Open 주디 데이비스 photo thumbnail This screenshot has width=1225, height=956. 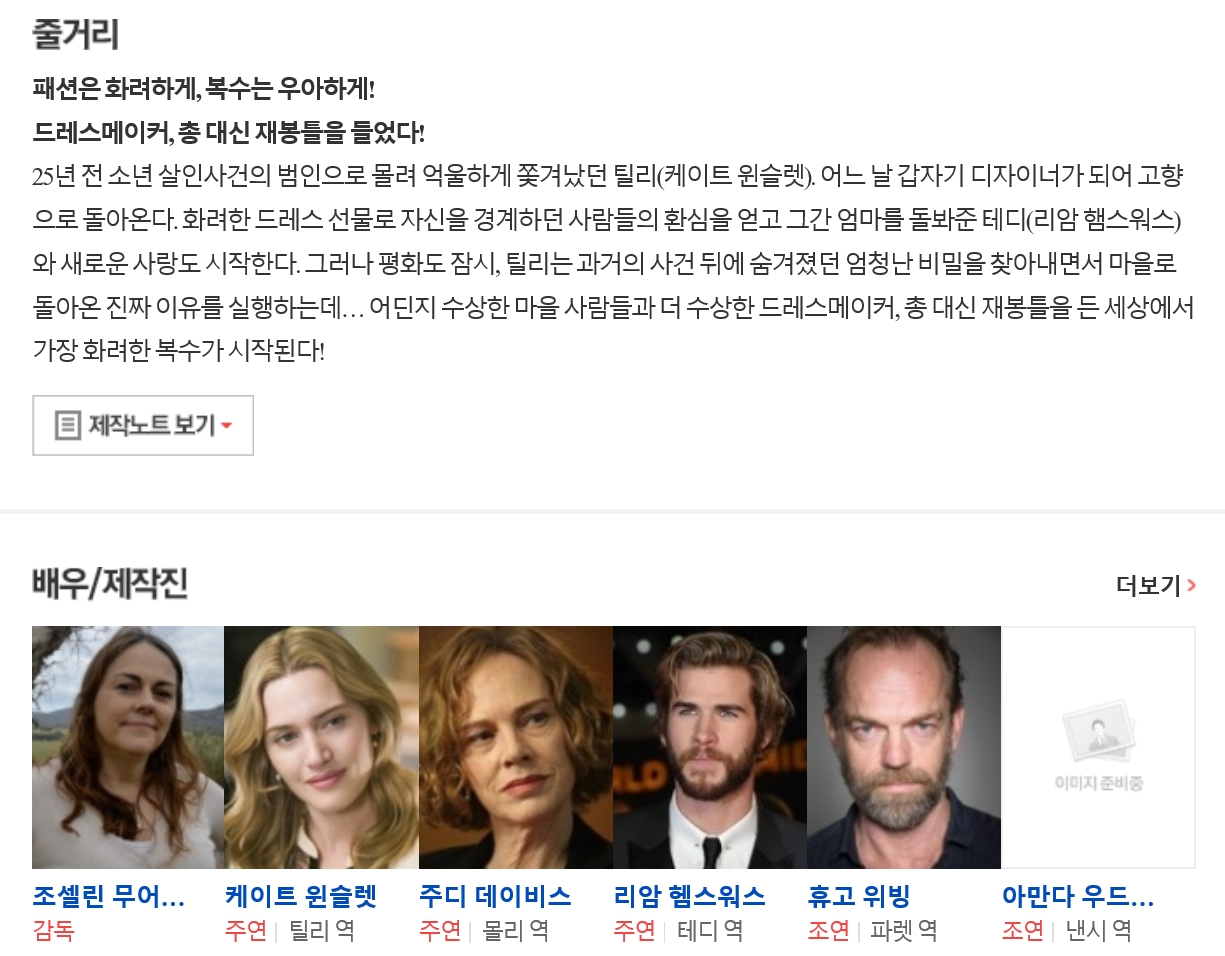(x=516, y=747)
